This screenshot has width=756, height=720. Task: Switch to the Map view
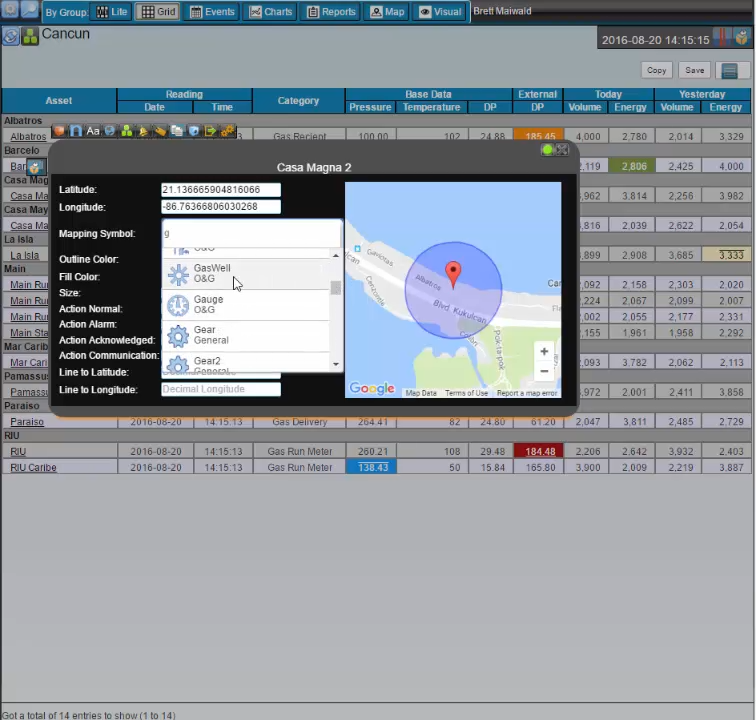click(387, 12)
